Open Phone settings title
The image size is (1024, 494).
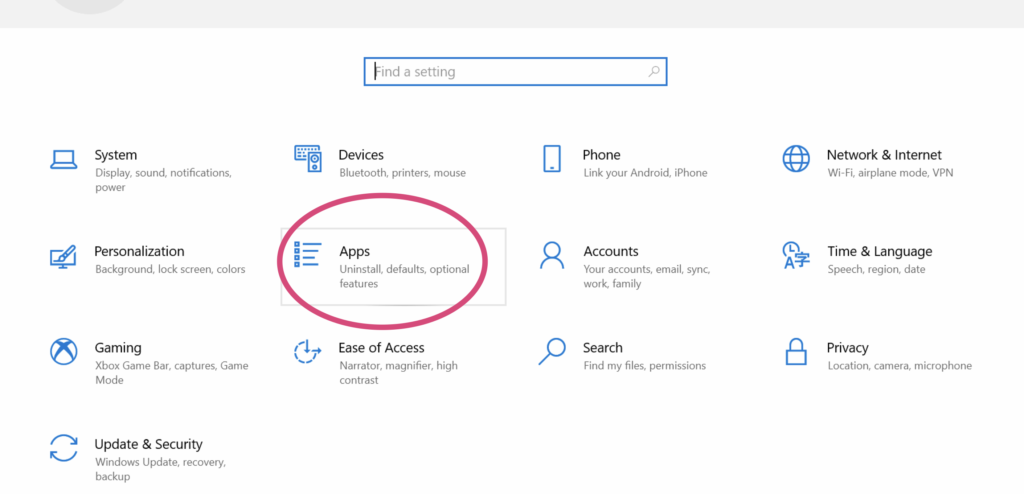click(601, 155)
